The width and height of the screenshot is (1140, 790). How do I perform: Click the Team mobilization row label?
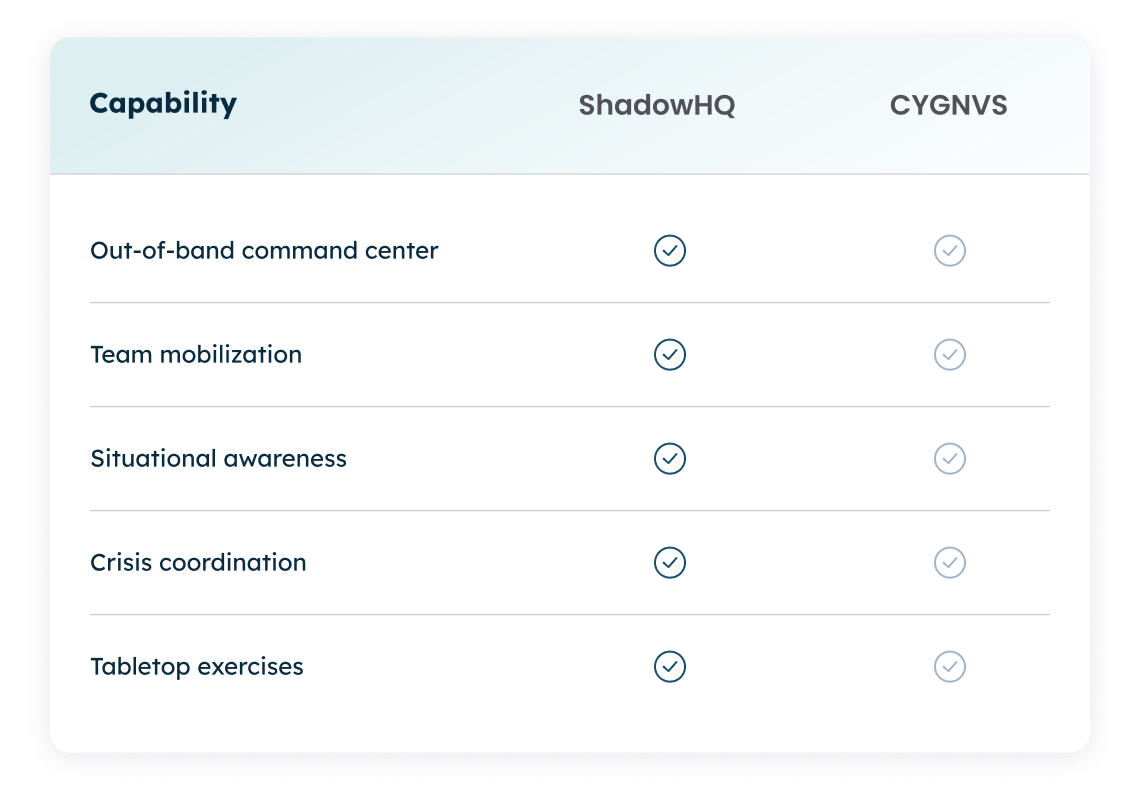[x=196, y=355]
